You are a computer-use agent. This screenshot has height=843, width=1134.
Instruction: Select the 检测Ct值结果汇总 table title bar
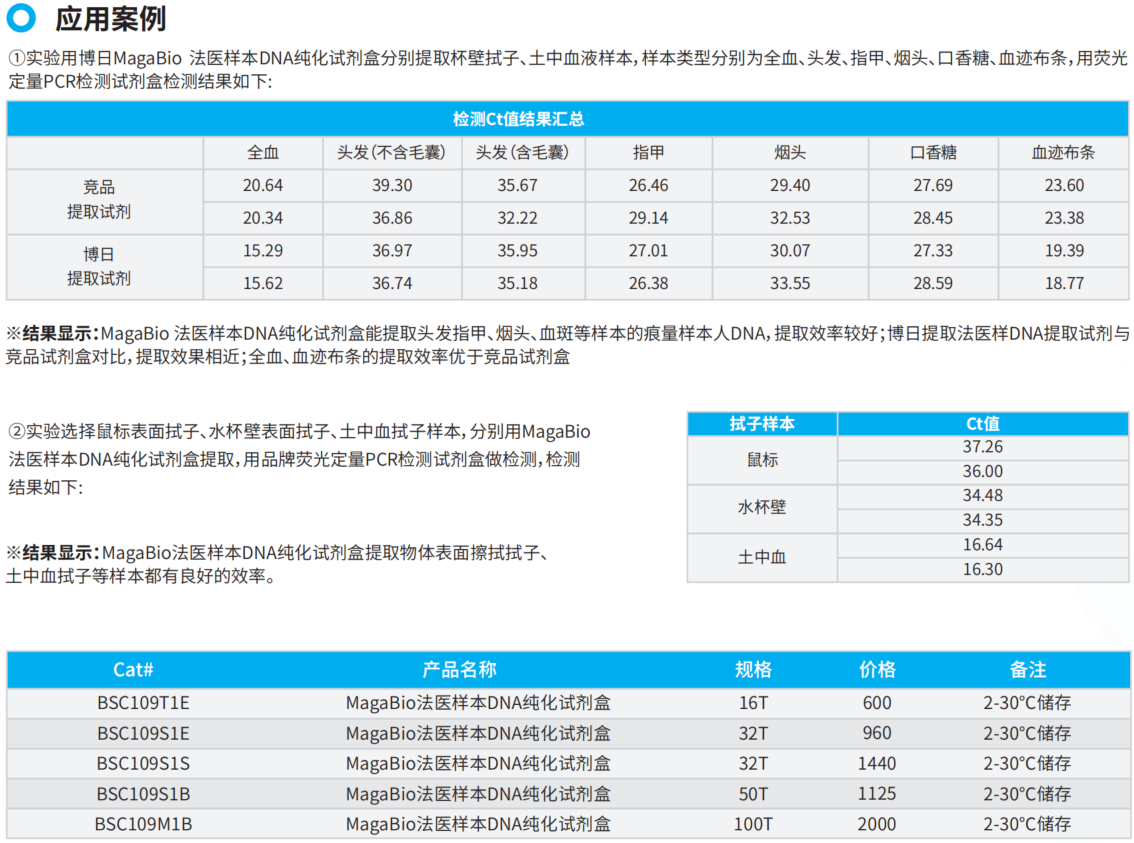tap(566, 119)
